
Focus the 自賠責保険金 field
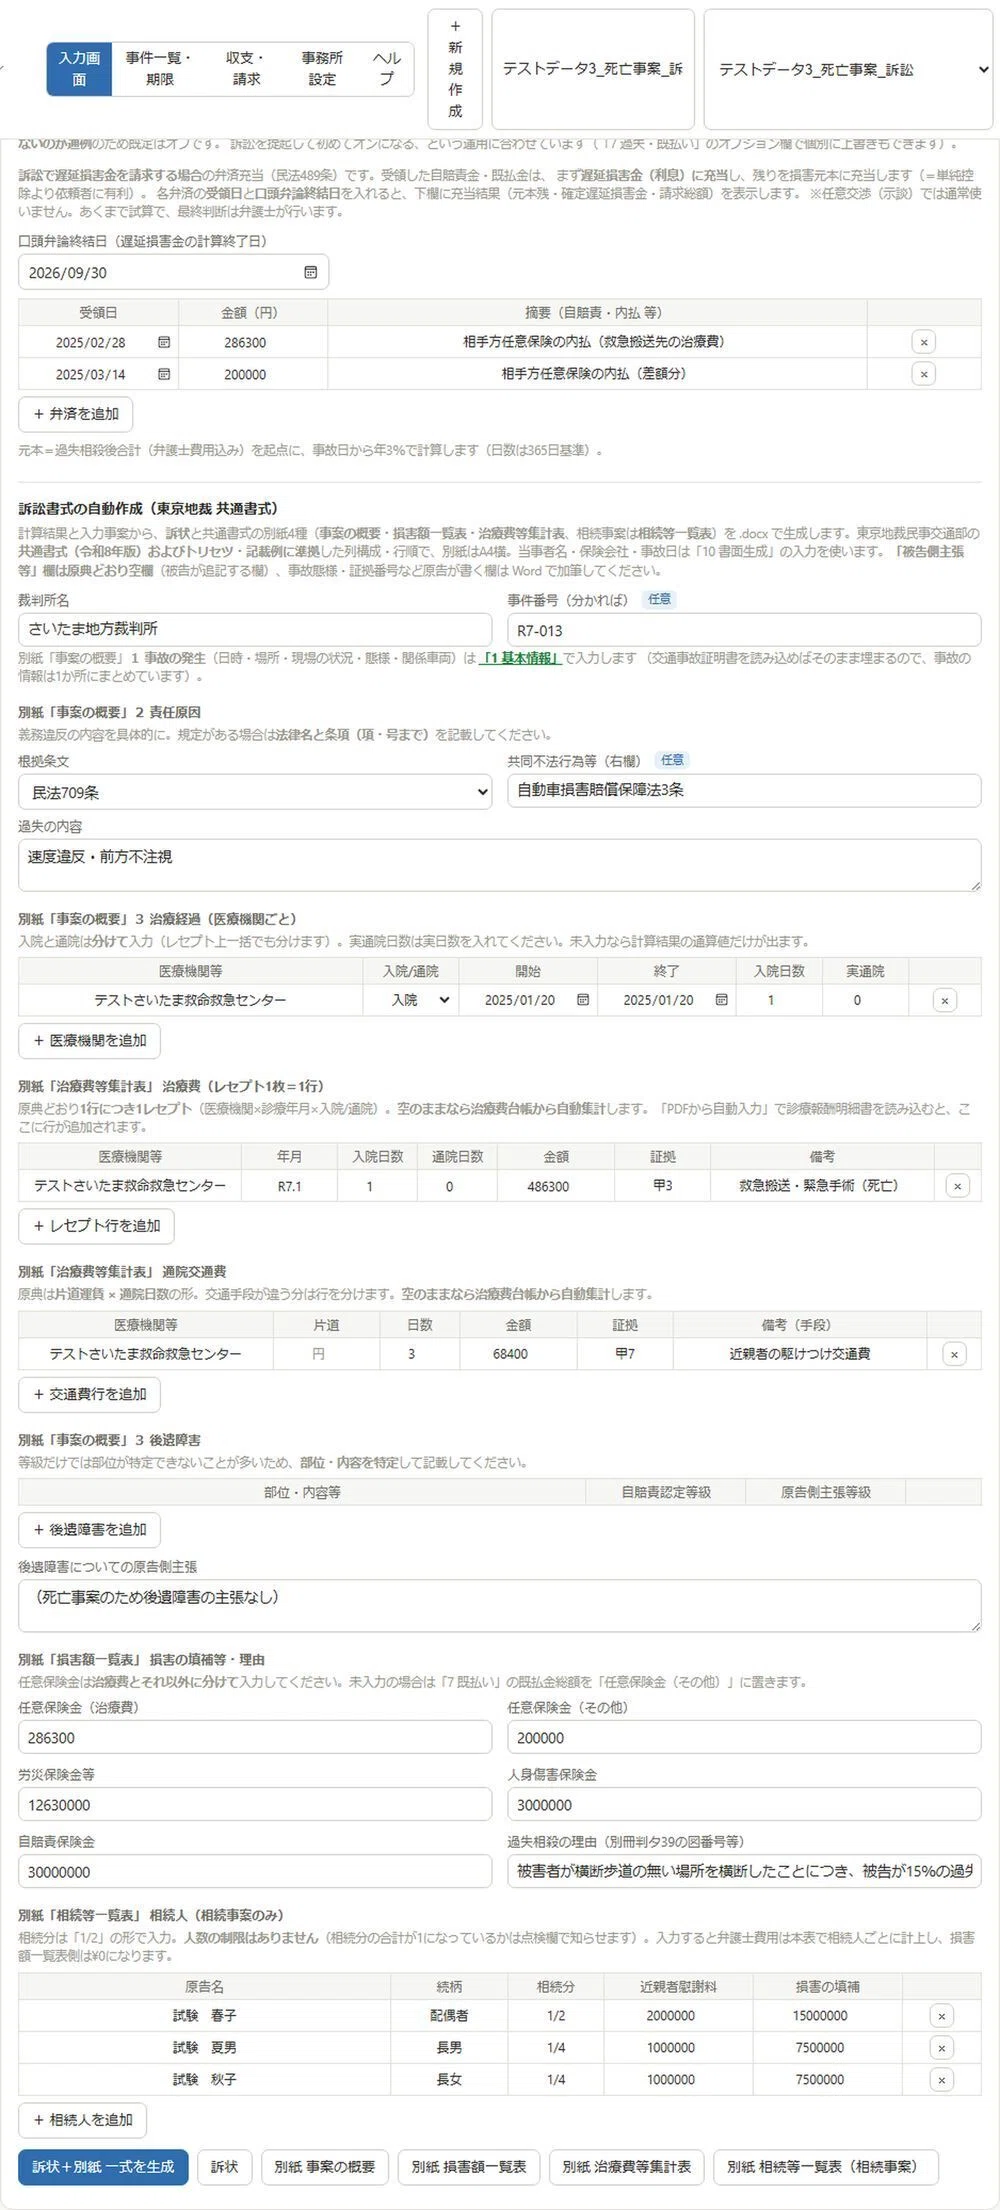[x=255, y=1872]
